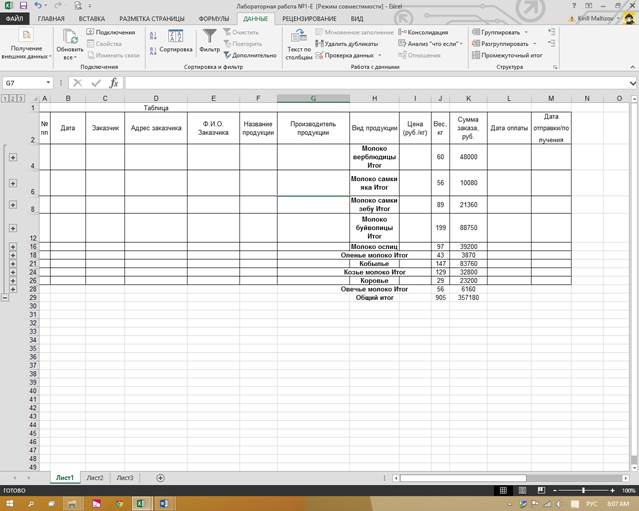Click the Text to Columns icon
The image size is (639, 511).
tap(299, 36)
